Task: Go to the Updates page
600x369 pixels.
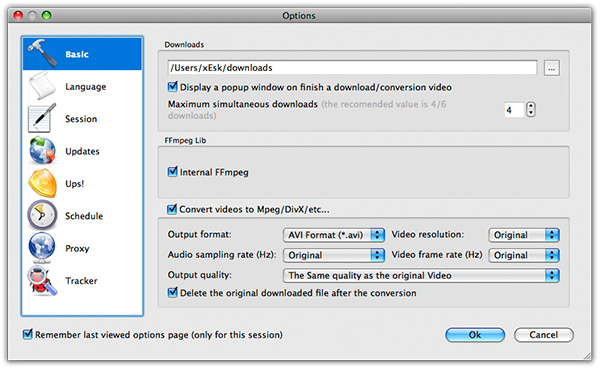Action: coord(82,151)
